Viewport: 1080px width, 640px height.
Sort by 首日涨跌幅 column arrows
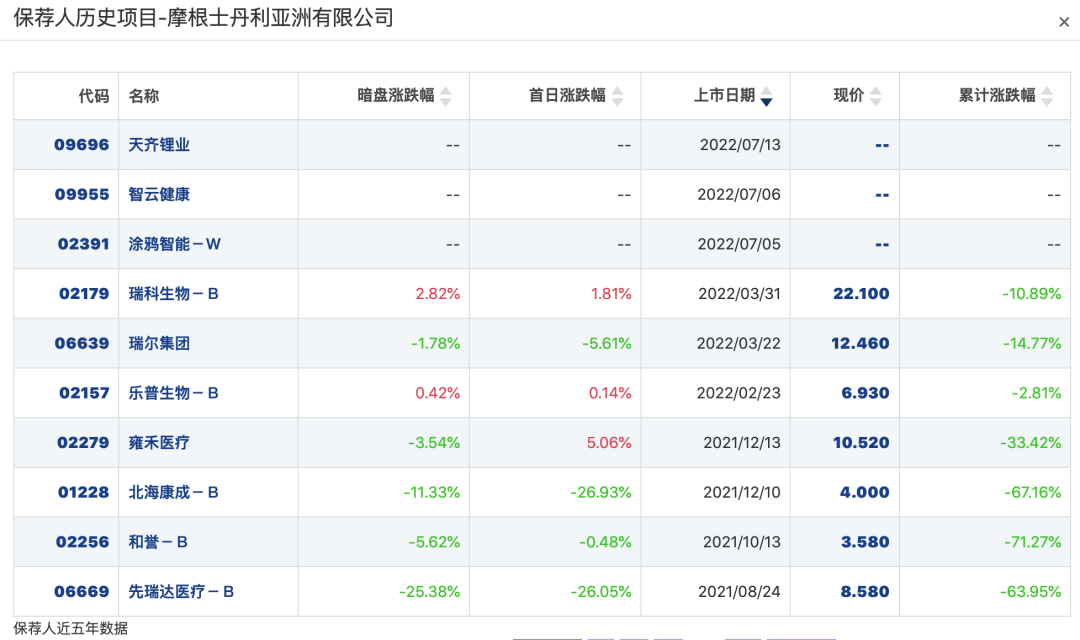[617, 96]
